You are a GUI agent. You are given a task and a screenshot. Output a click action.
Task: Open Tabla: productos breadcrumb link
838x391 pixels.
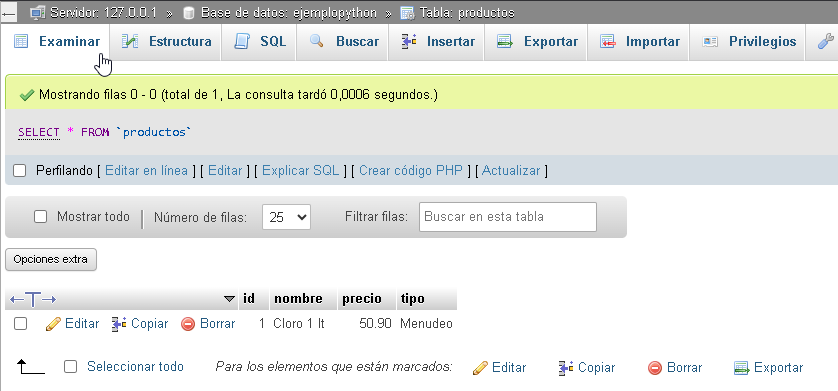pos(468,13)
